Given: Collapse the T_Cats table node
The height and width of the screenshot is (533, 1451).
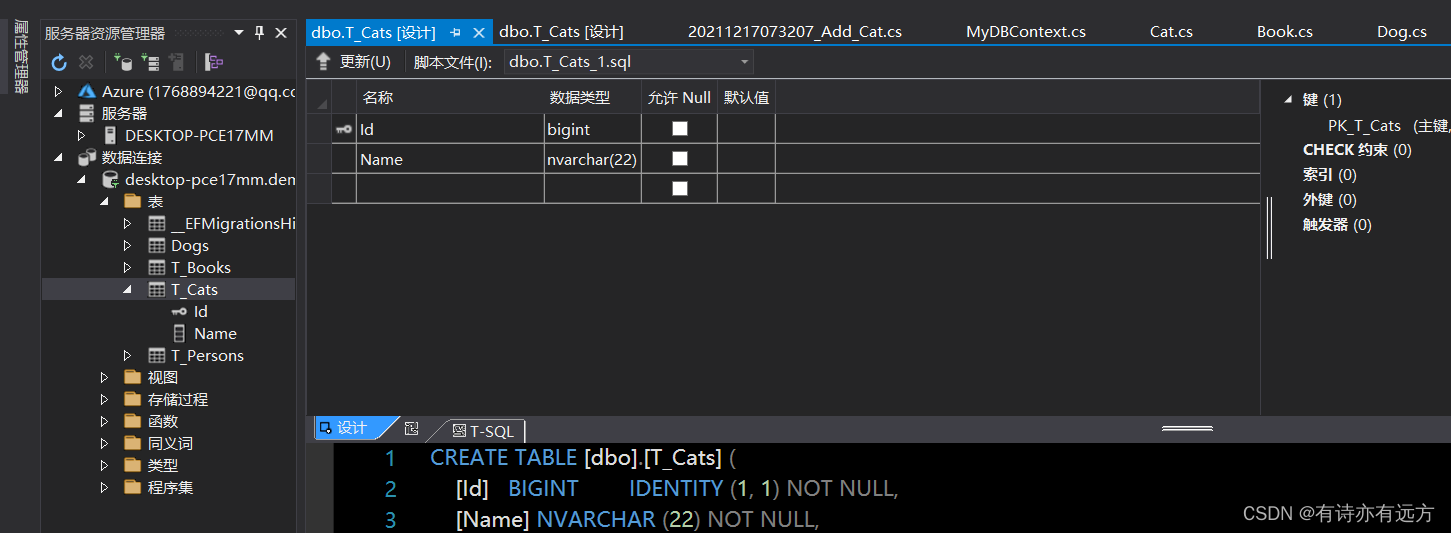Looking at the screenshot, I should pyautogui.click(x=127, y=290).
